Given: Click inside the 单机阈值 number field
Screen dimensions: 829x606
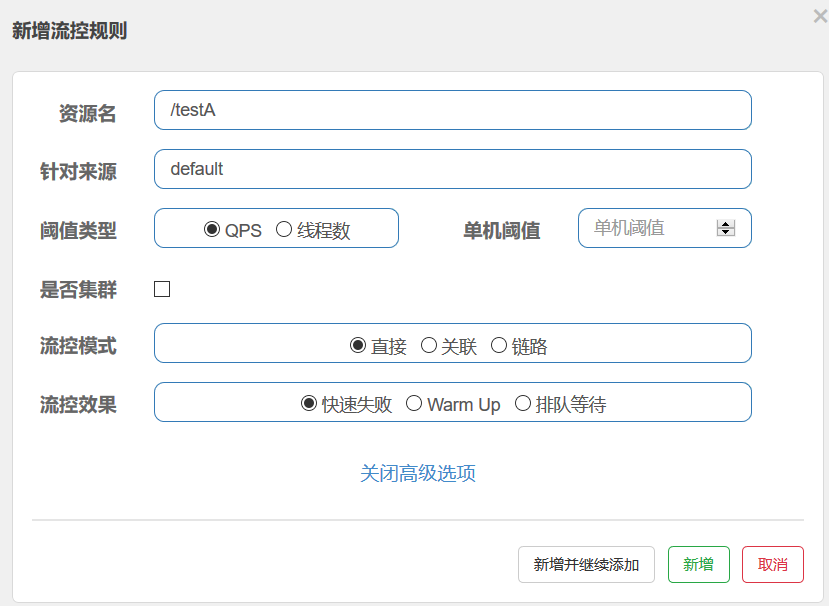Looking at the screenshot, I should 650,228.
